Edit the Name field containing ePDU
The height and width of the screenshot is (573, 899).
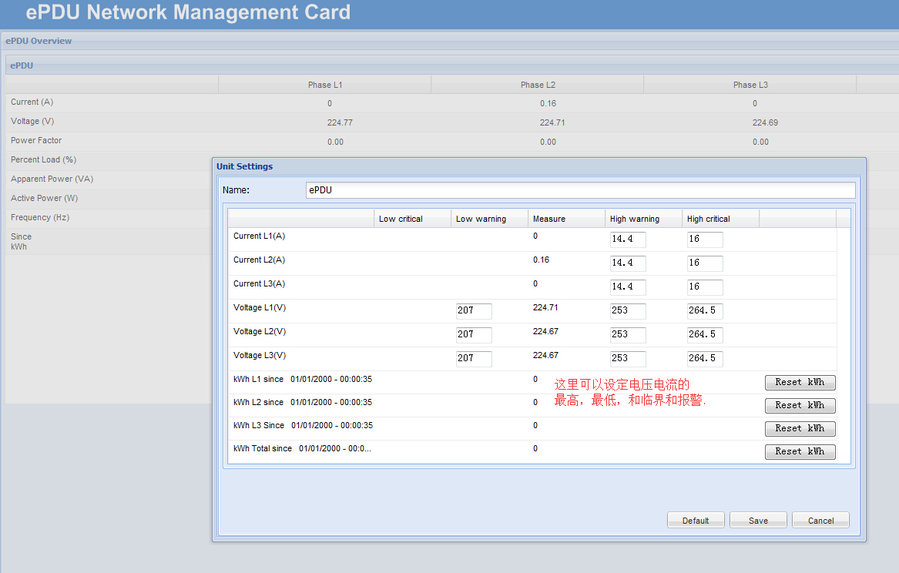point(580,190)
